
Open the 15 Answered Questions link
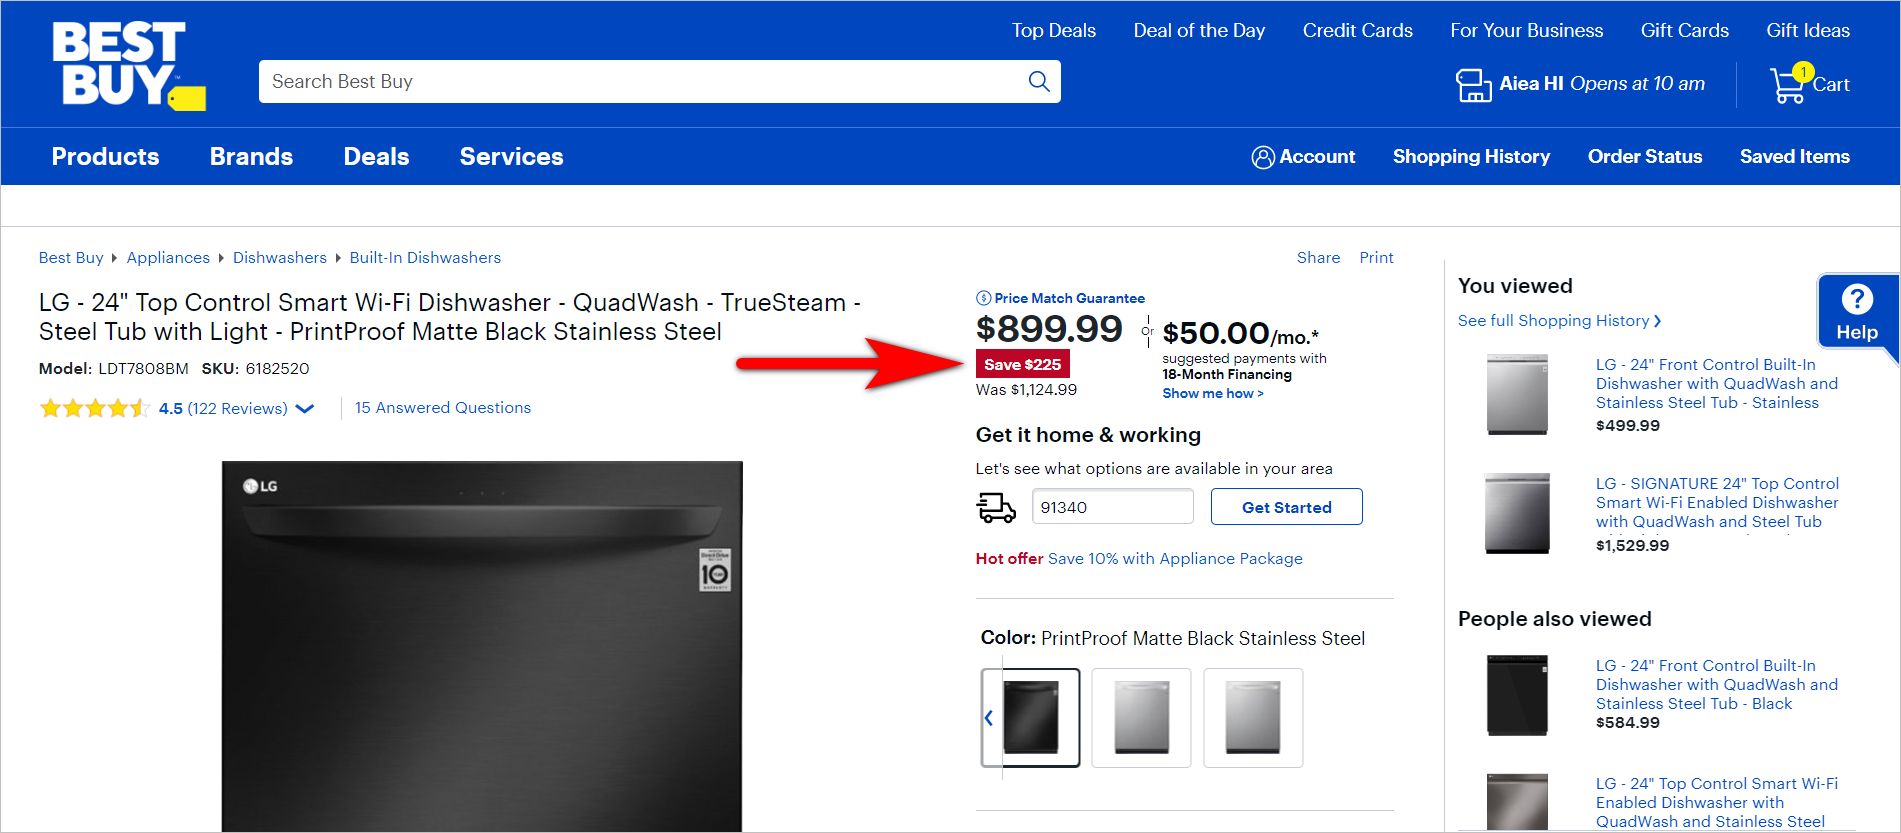443,407
